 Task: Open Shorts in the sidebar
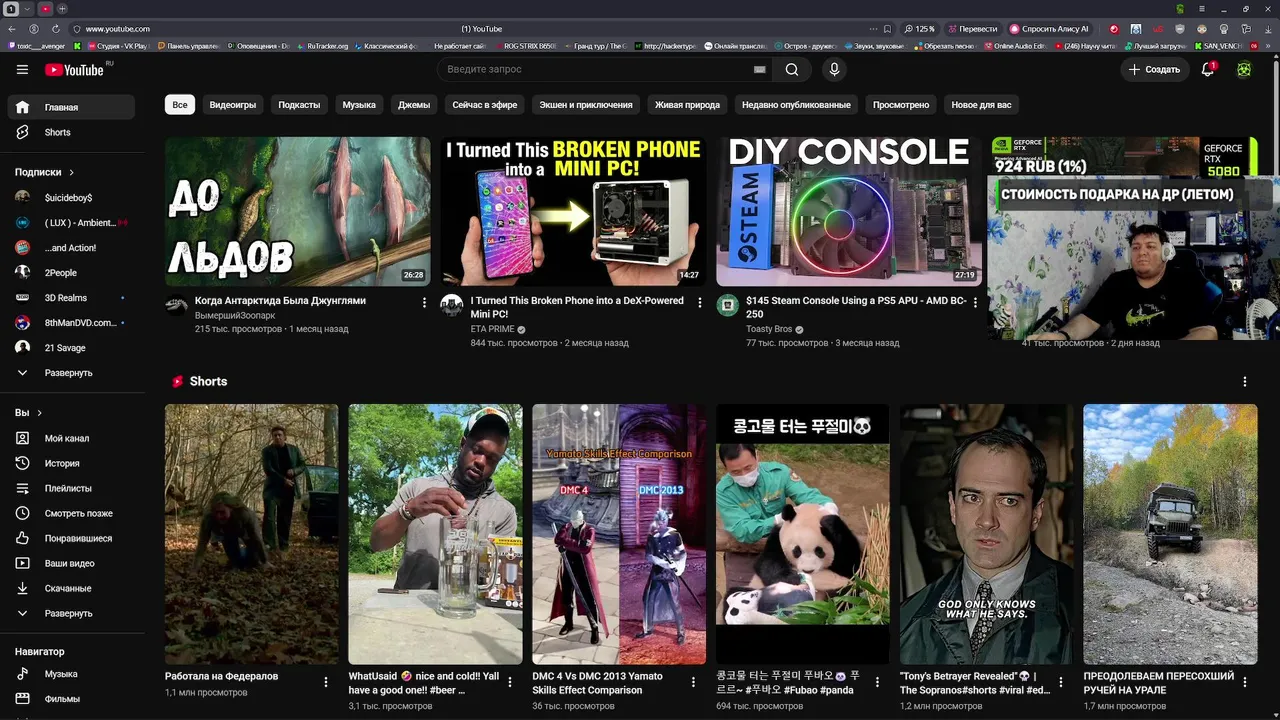pos(72,132)
